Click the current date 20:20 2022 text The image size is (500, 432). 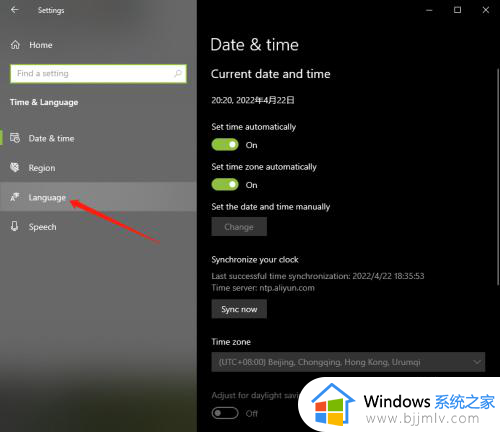pyautogui.click(x=253, y=100)
